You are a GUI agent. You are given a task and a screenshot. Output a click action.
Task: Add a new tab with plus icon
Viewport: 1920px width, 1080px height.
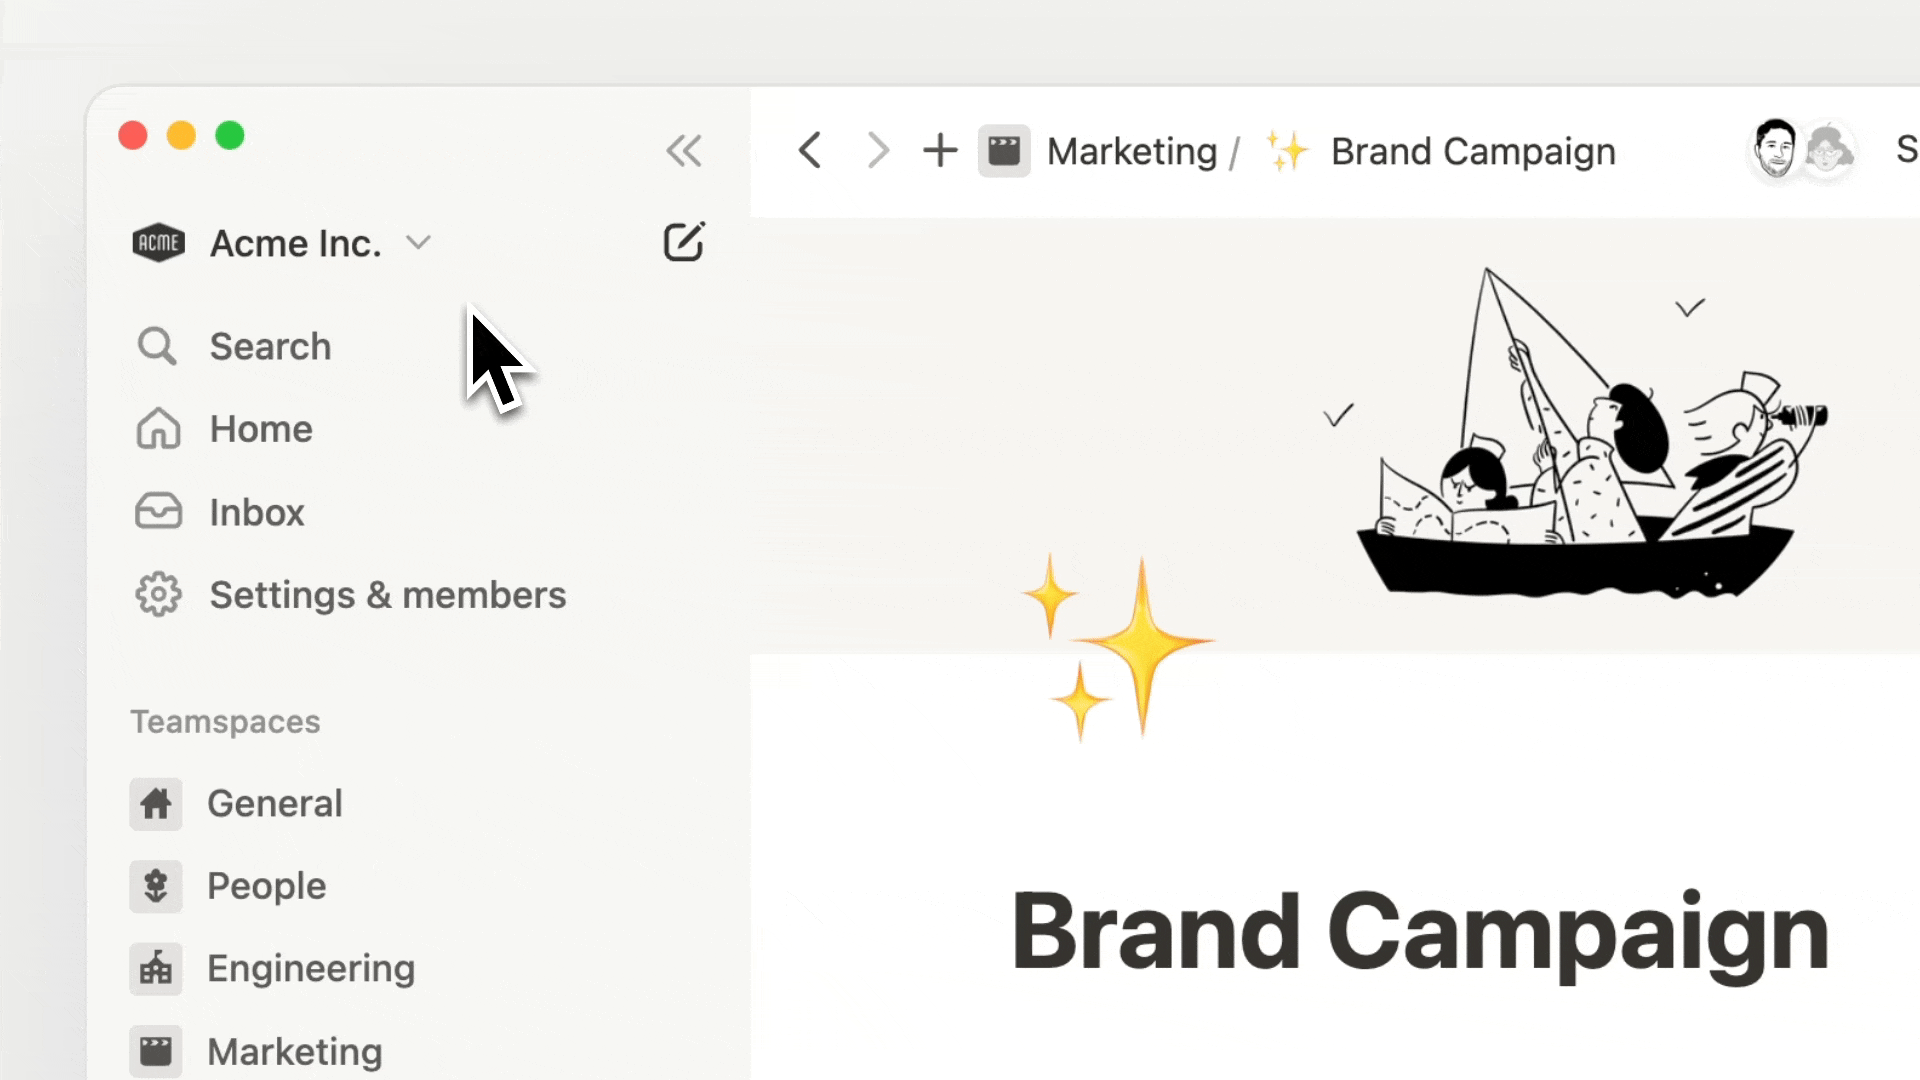940,152
